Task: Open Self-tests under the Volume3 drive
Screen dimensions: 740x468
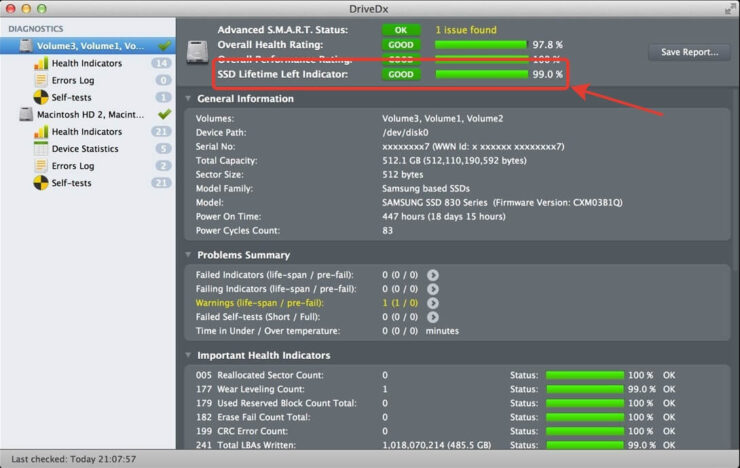Action: click(71, 97)
